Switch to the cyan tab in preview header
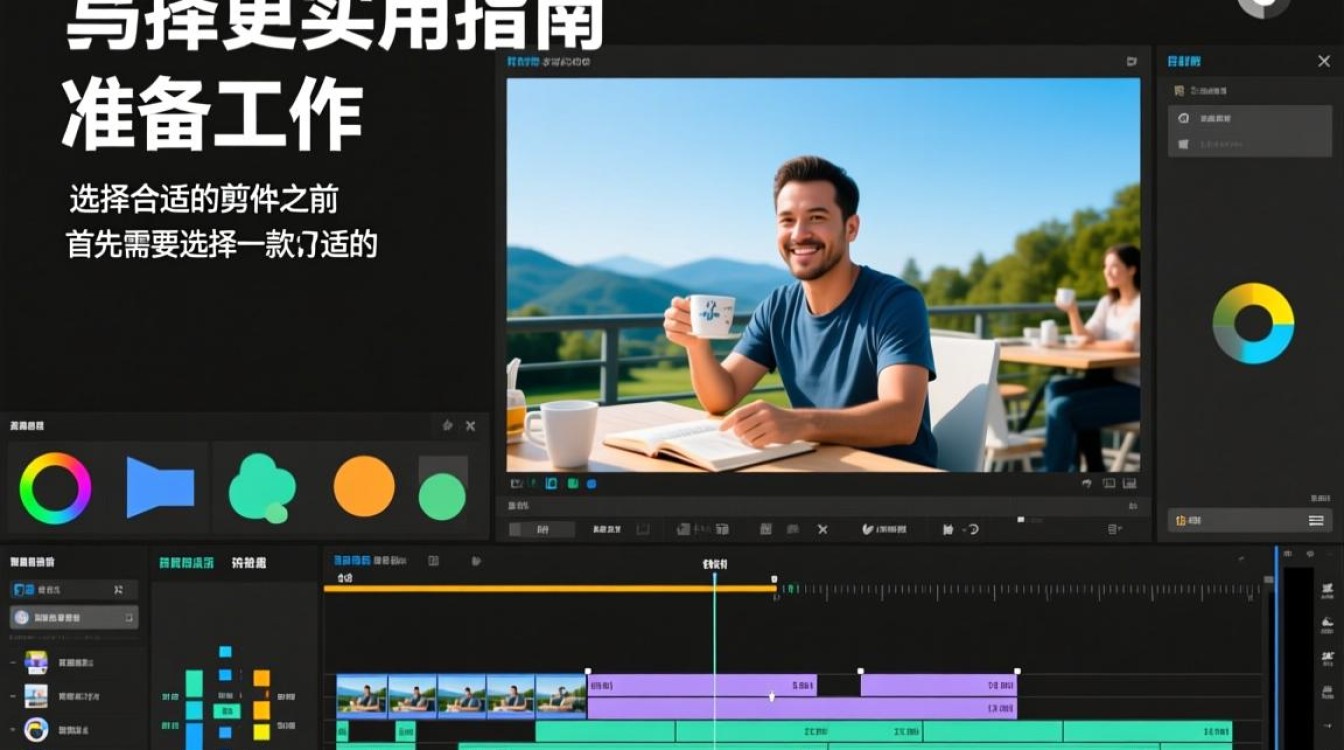The height and width of the screenshot is (750, 1344). pyautogui.click(x=522, y=61)
